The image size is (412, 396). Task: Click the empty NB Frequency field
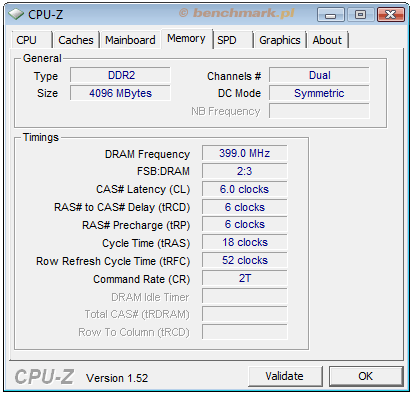[319, 111]
